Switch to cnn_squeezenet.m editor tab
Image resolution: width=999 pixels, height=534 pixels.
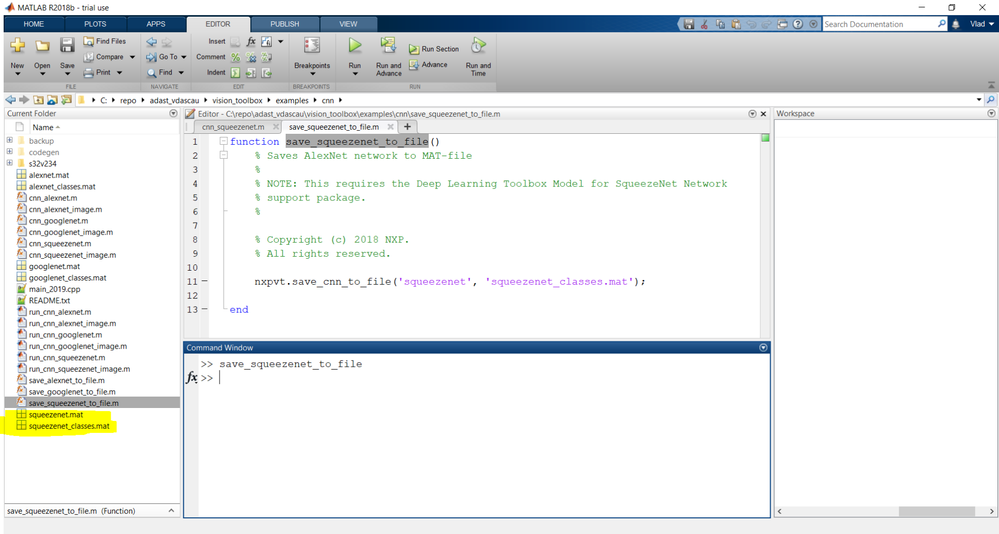(233, 127)
